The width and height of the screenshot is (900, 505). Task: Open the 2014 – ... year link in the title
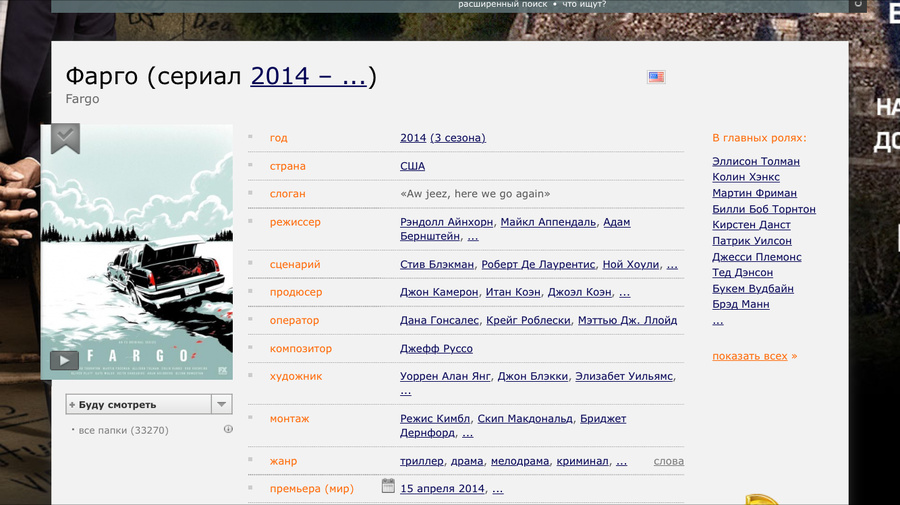[x=308, y=76]
